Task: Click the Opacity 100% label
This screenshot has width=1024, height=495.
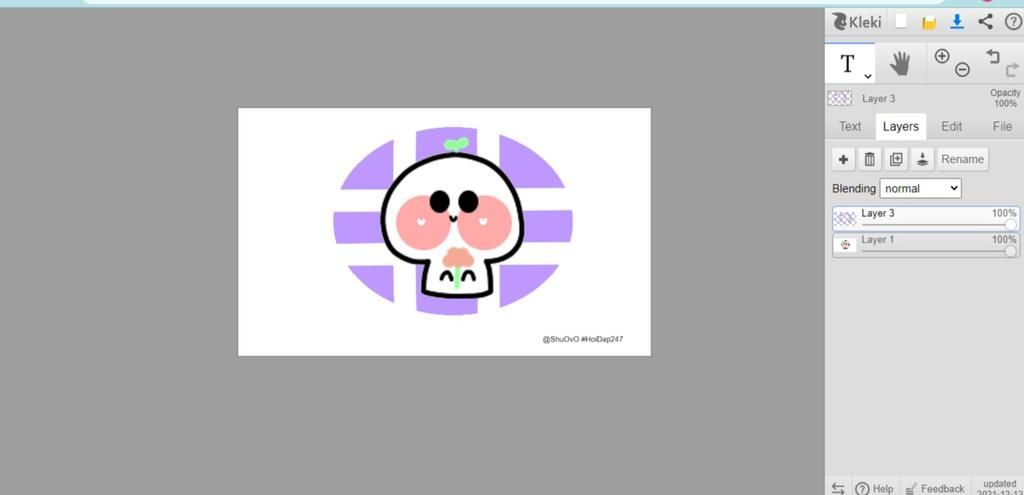Action: click(x=1005, y=98)
